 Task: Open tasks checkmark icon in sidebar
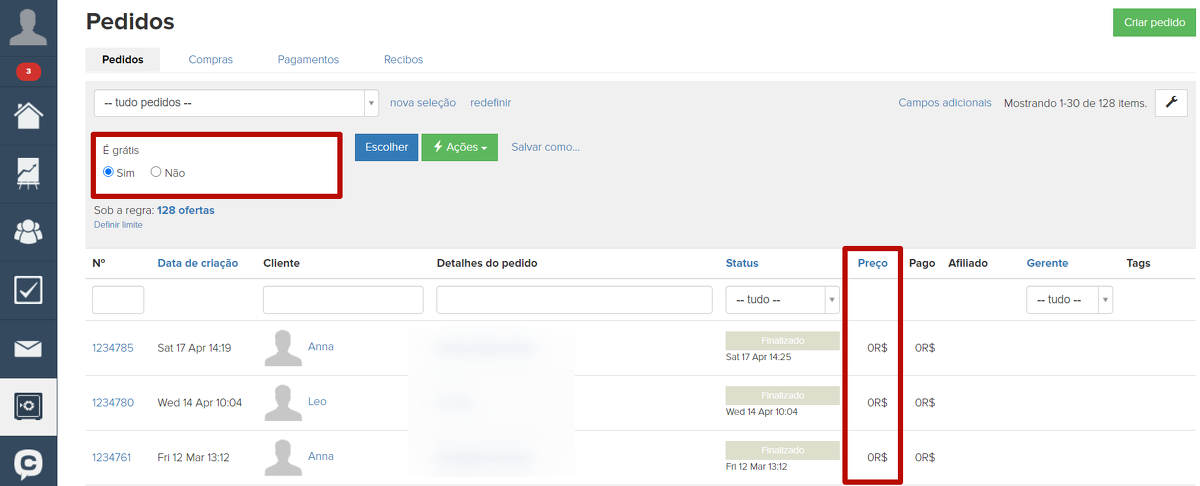pos(28,290)
